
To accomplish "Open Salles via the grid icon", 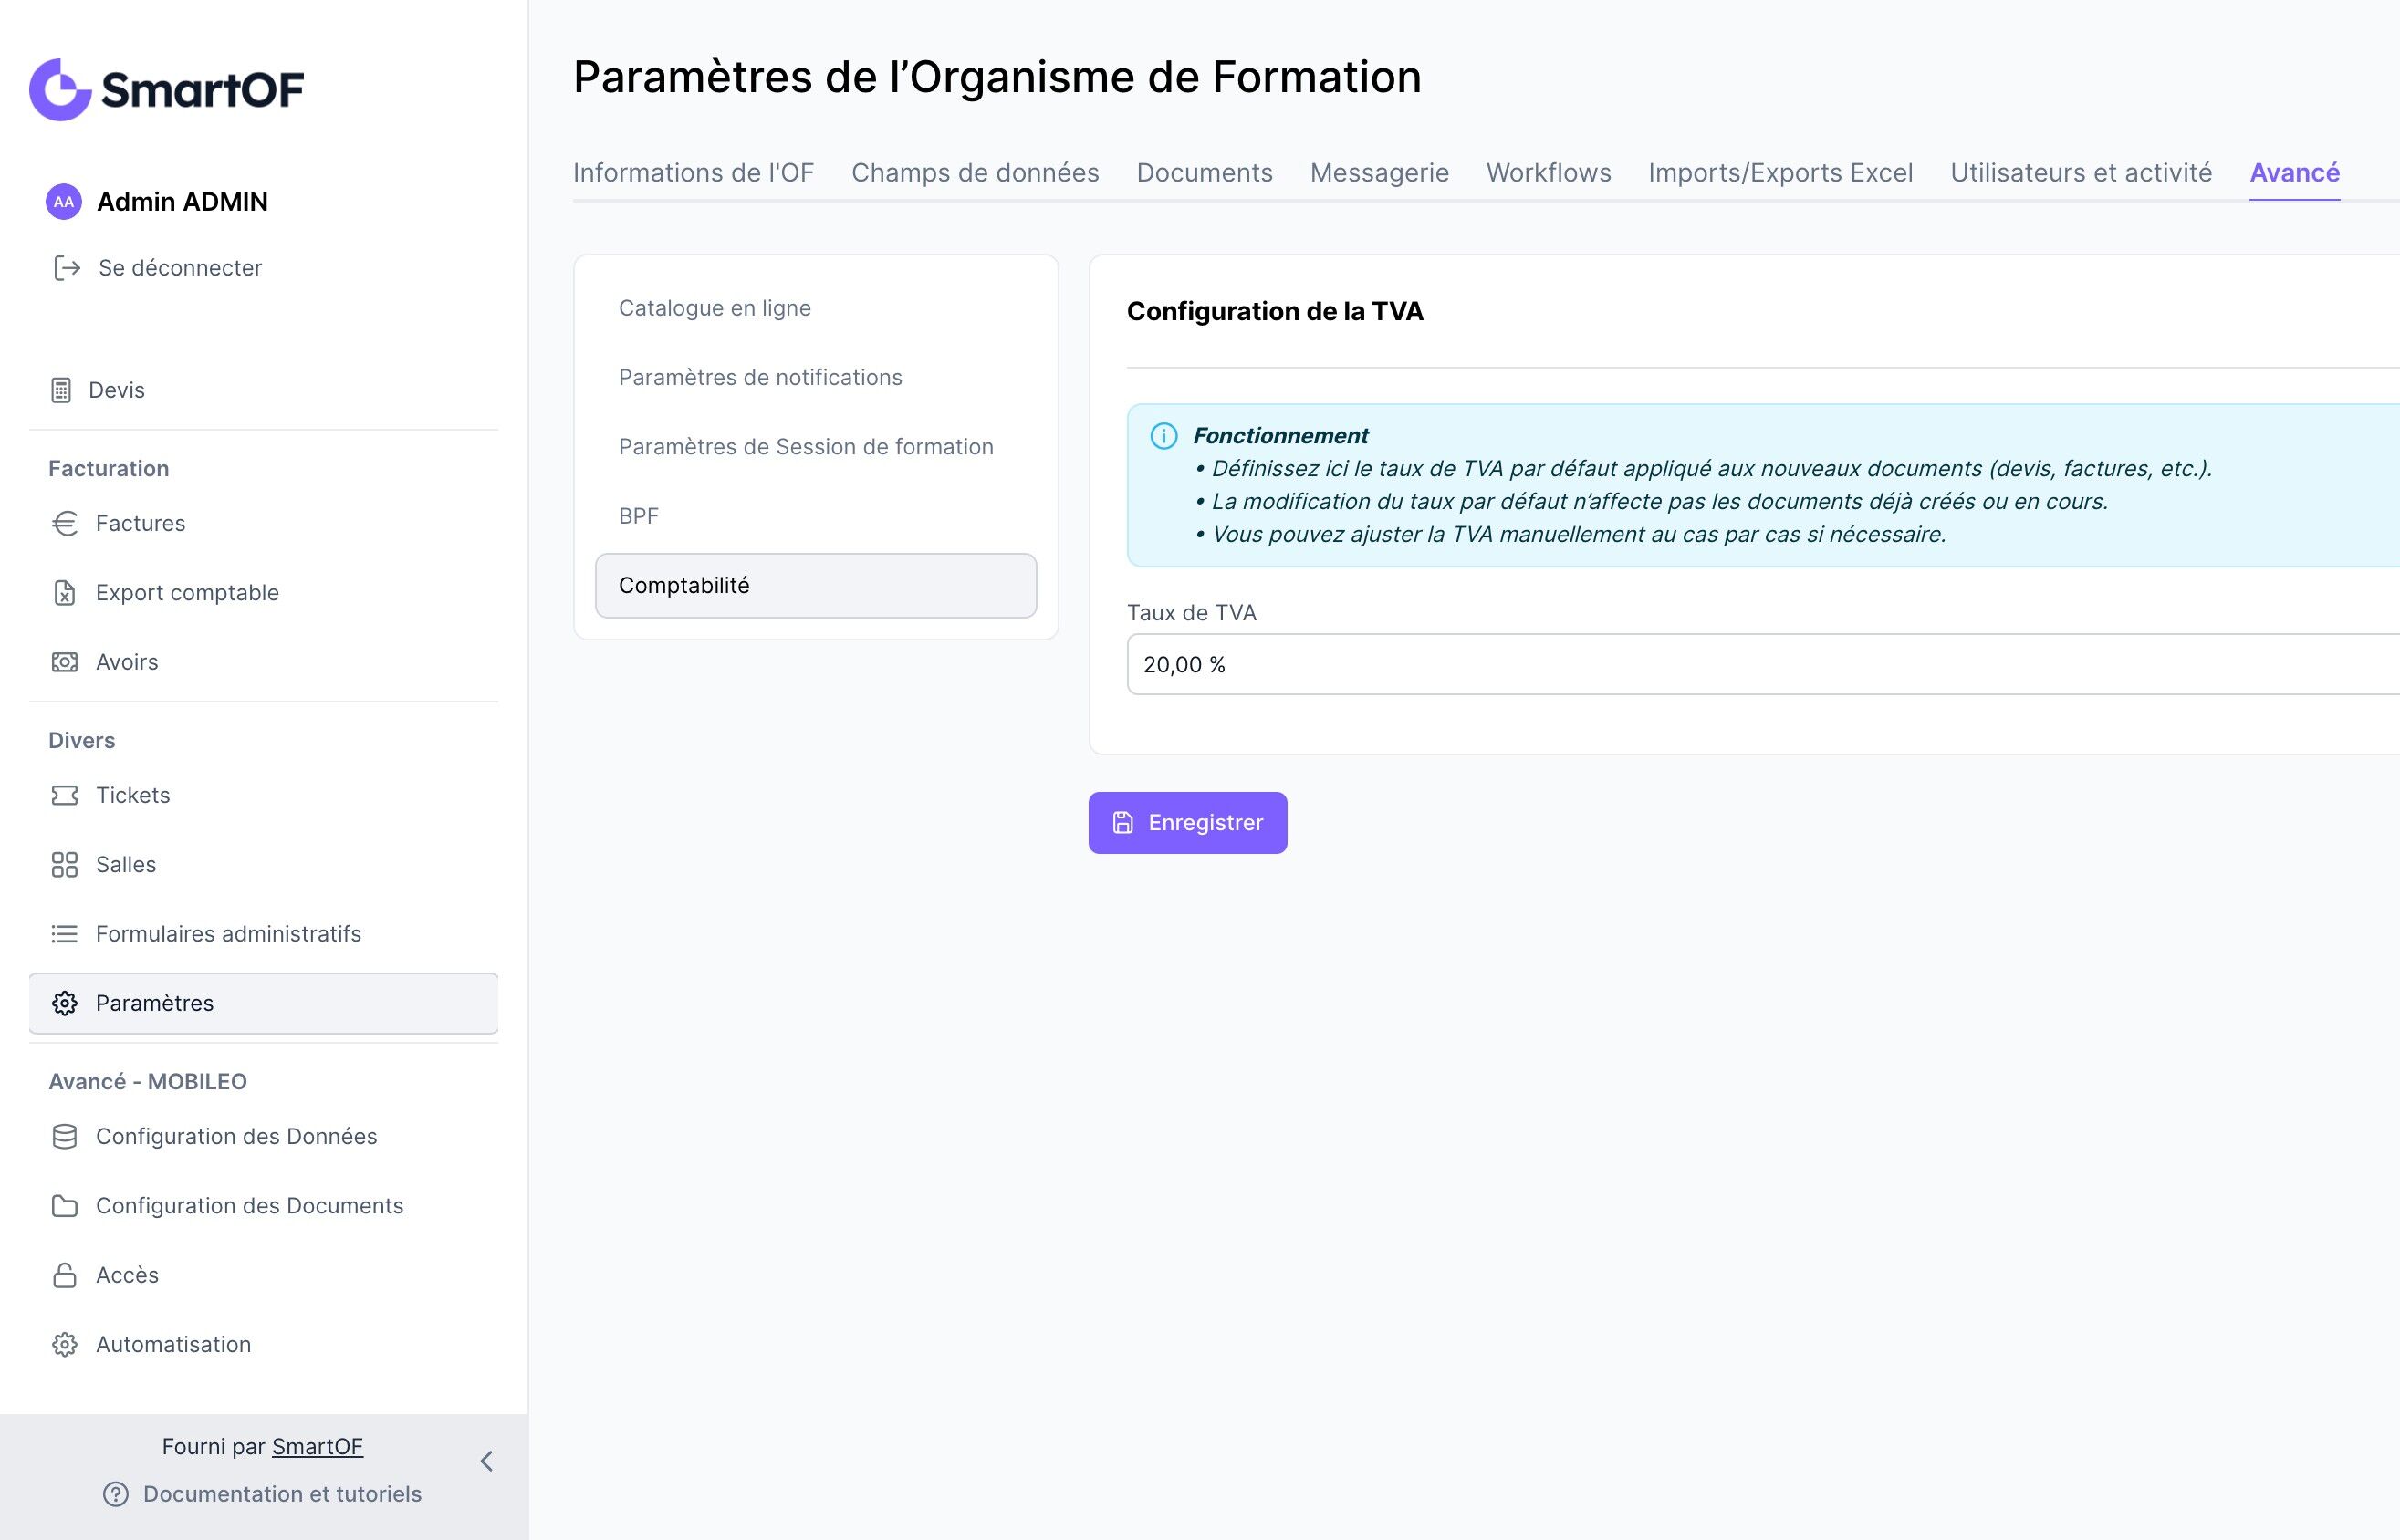I will [x=65, y=864].
